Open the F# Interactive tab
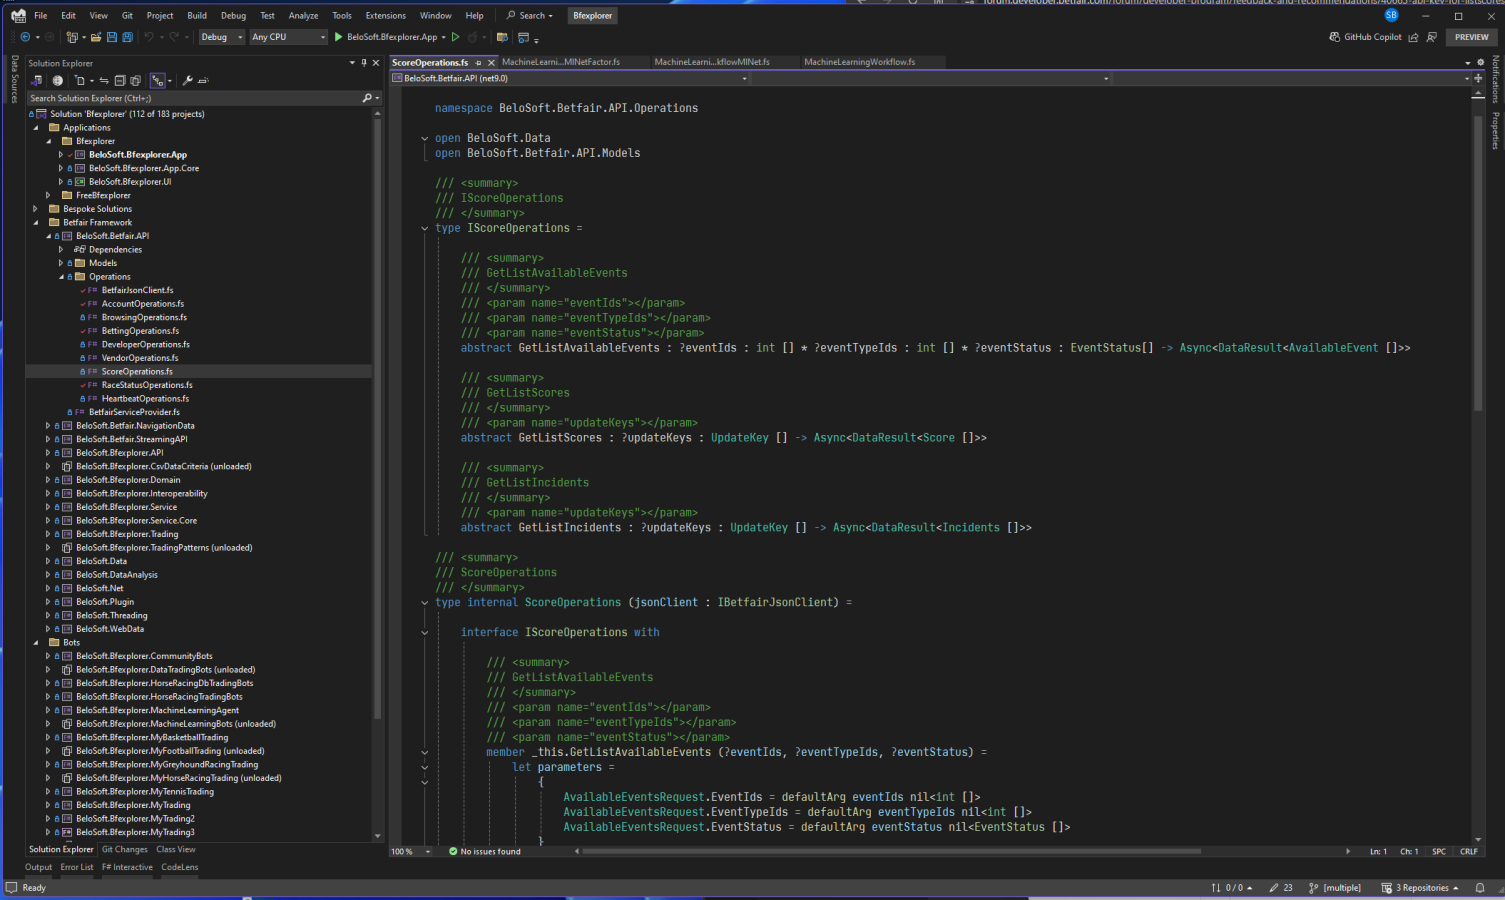 click(x=127, y=867)
